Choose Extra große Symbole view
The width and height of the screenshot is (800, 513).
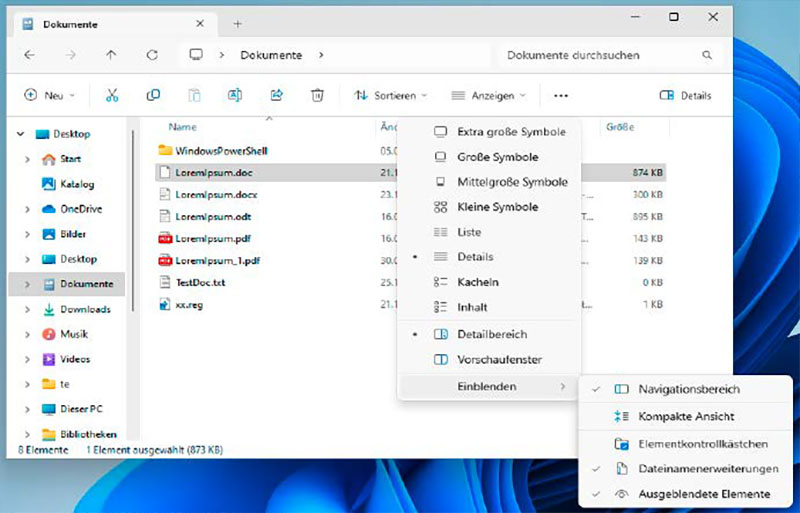click(489, 132)
